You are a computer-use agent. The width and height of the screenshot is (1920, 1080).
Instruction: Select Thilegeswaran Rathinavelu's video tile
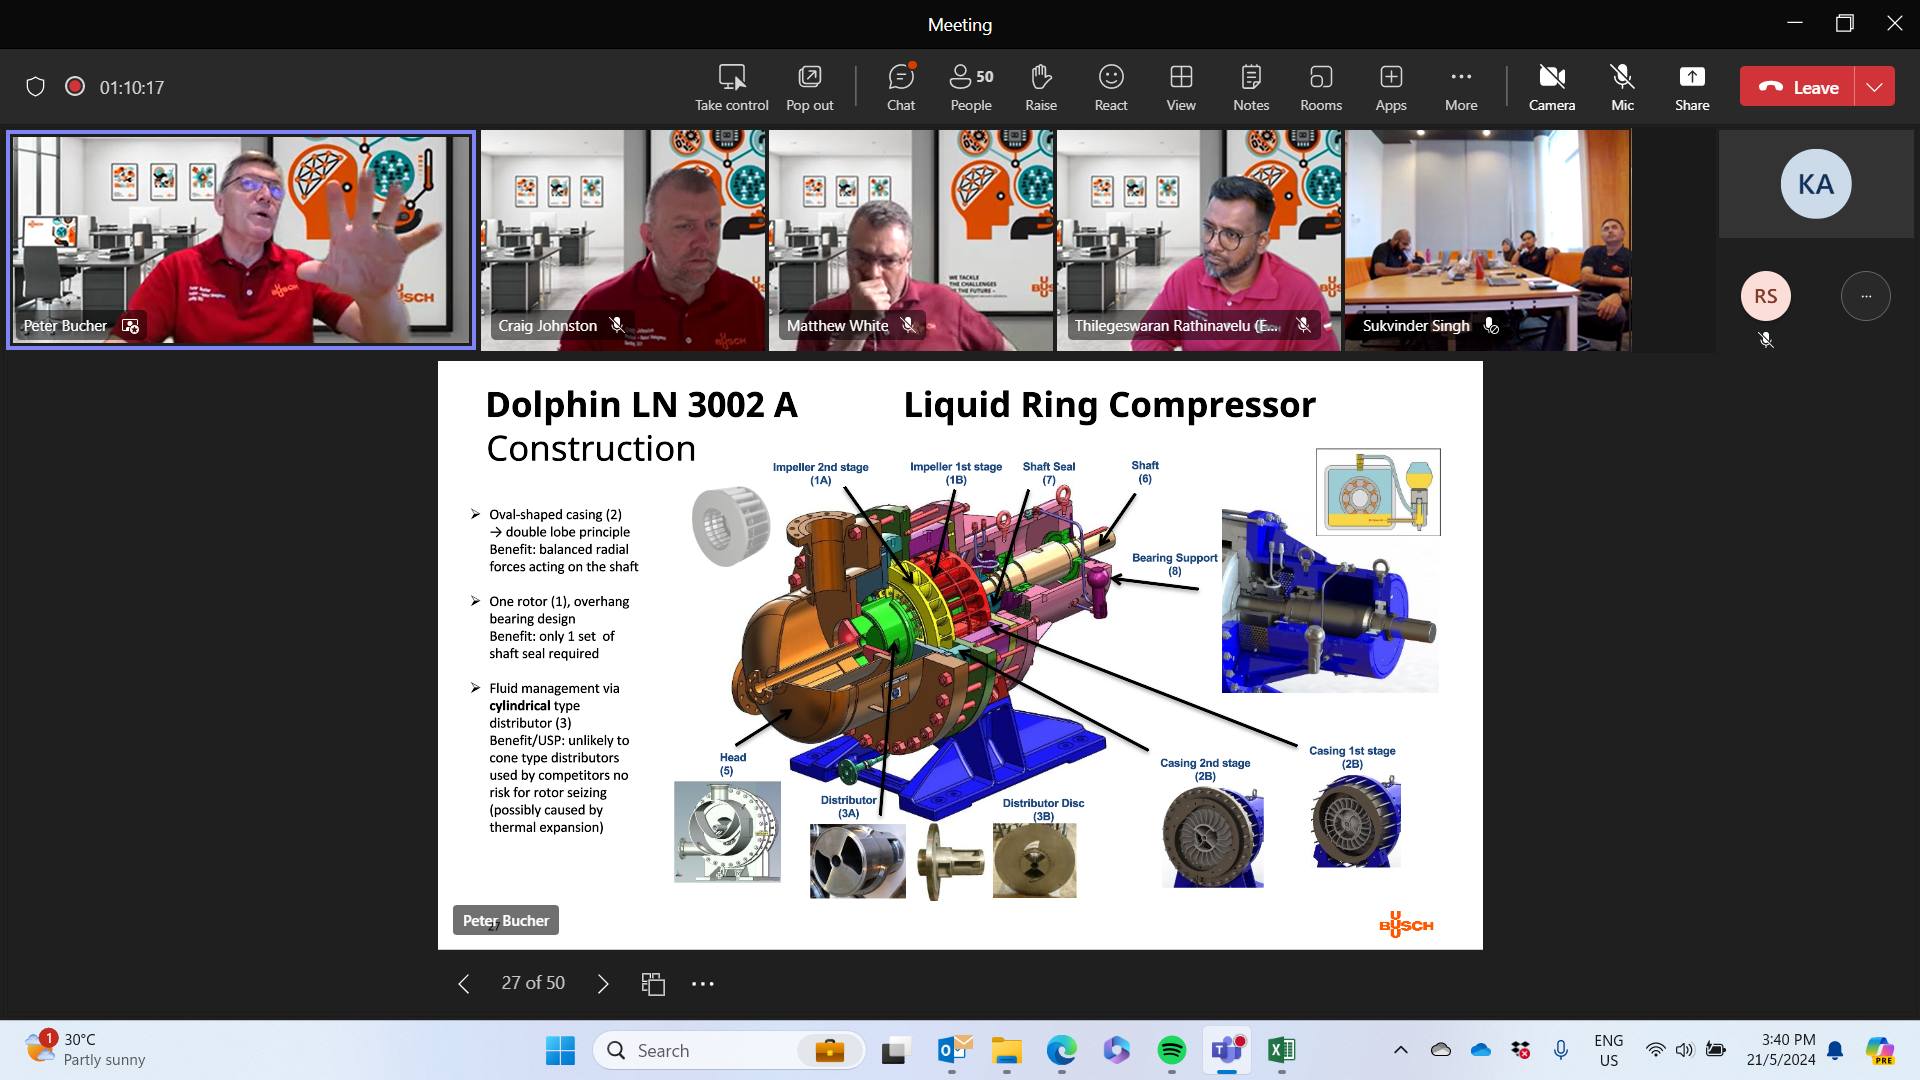pos(1199,240)
